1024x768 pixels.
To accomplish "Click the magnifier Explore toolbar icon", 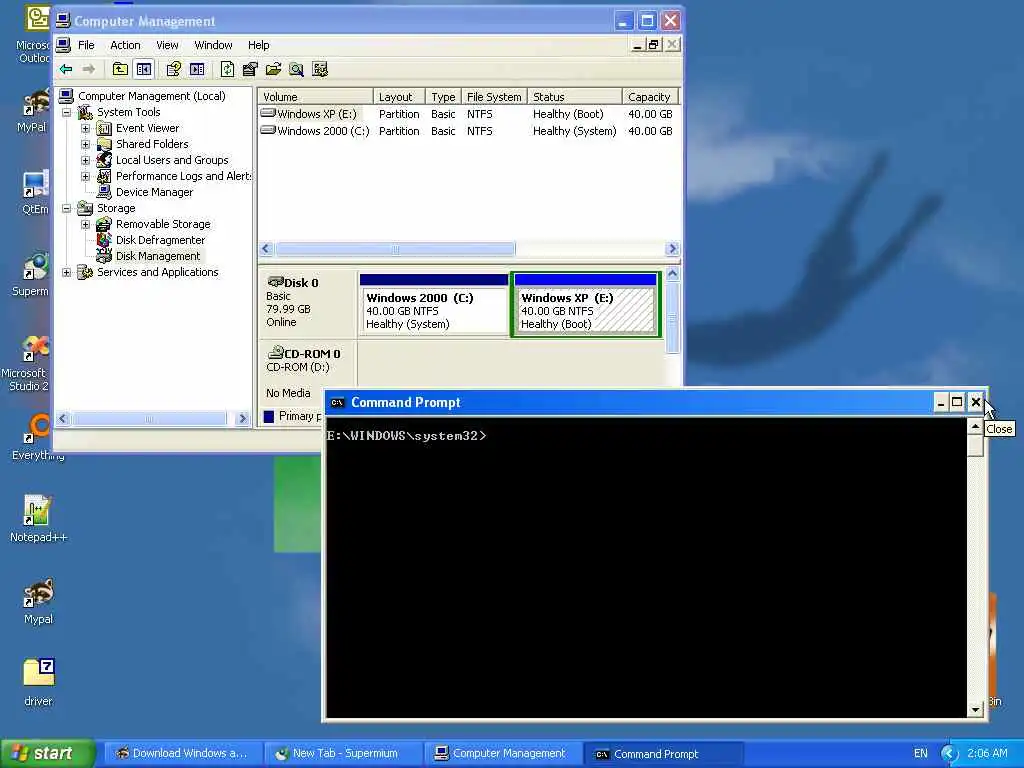I will click(x=296, y=69).
